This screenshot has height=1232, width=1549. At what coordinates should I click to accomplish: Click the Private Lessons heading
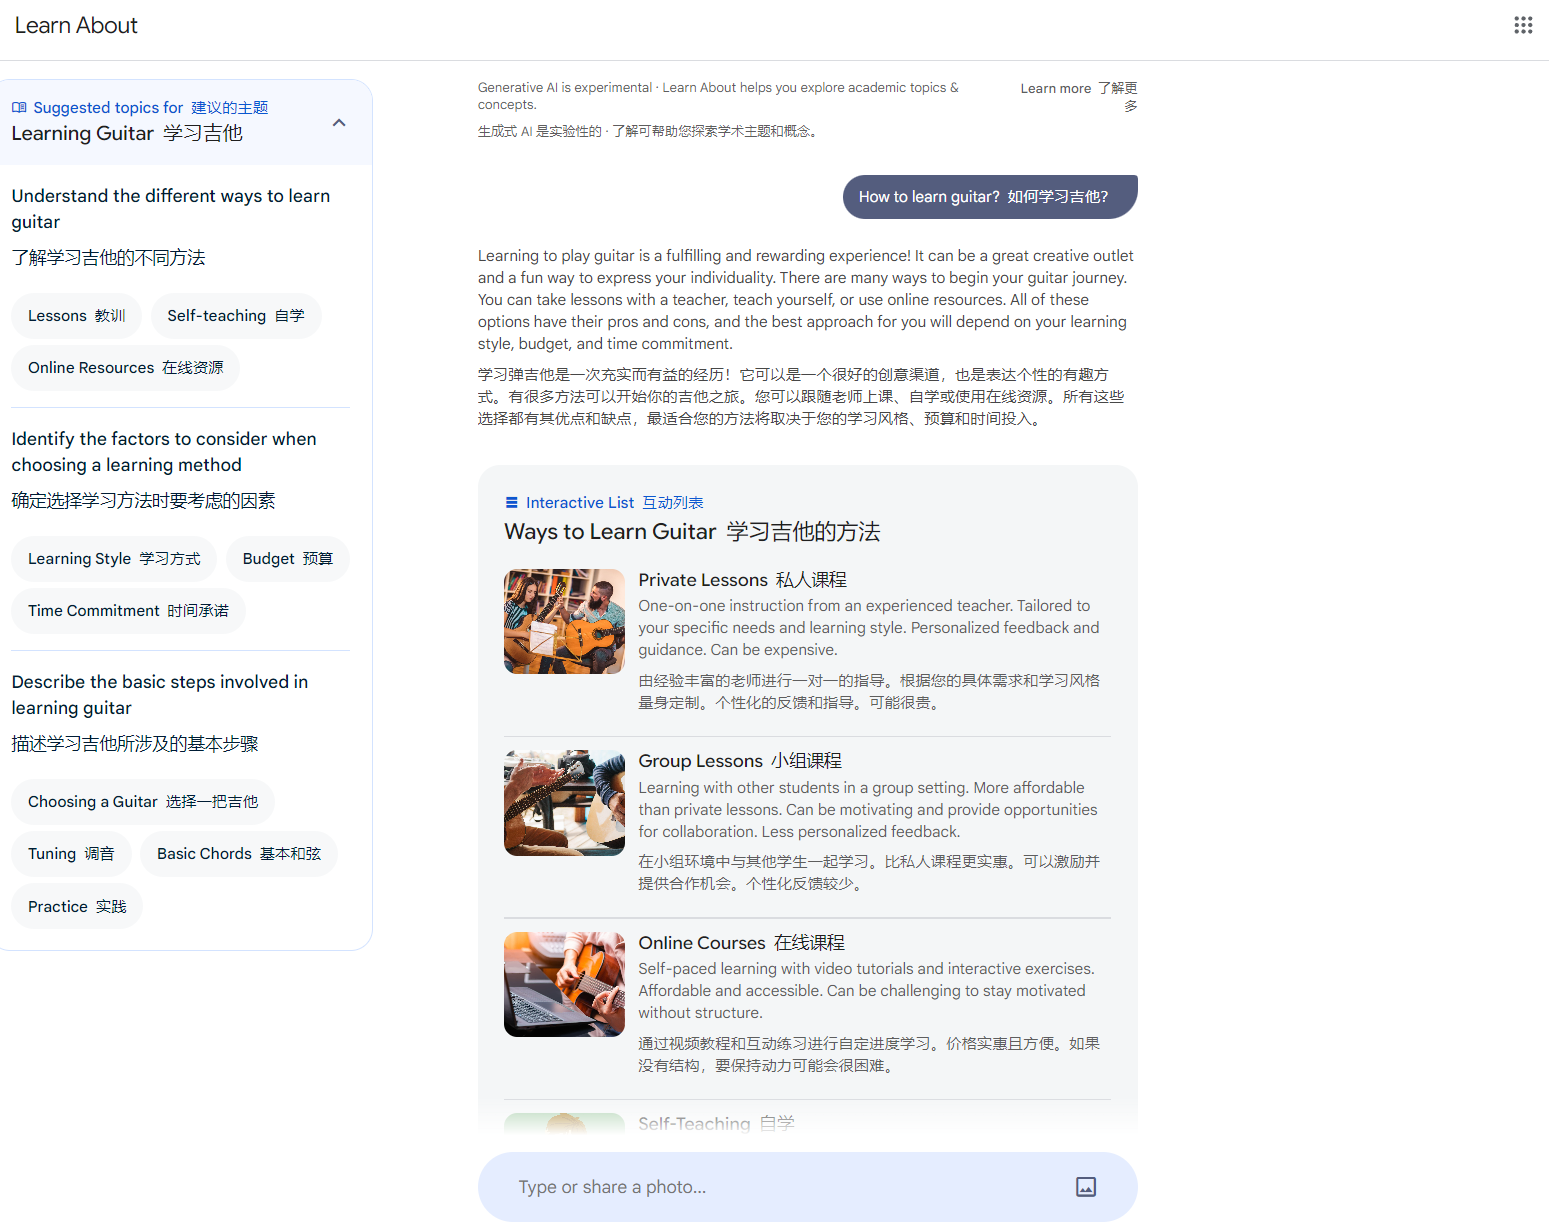[x=743, y=580]
